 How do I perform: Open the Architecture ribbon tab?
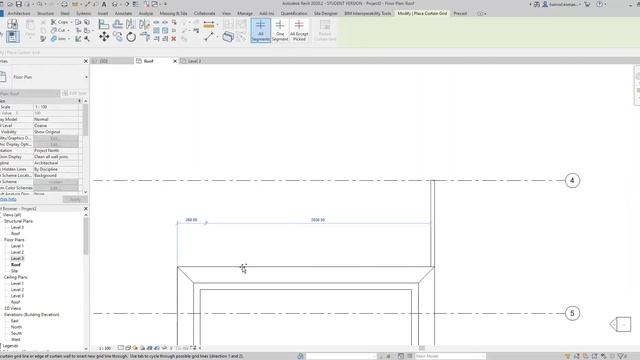[19, 13]
